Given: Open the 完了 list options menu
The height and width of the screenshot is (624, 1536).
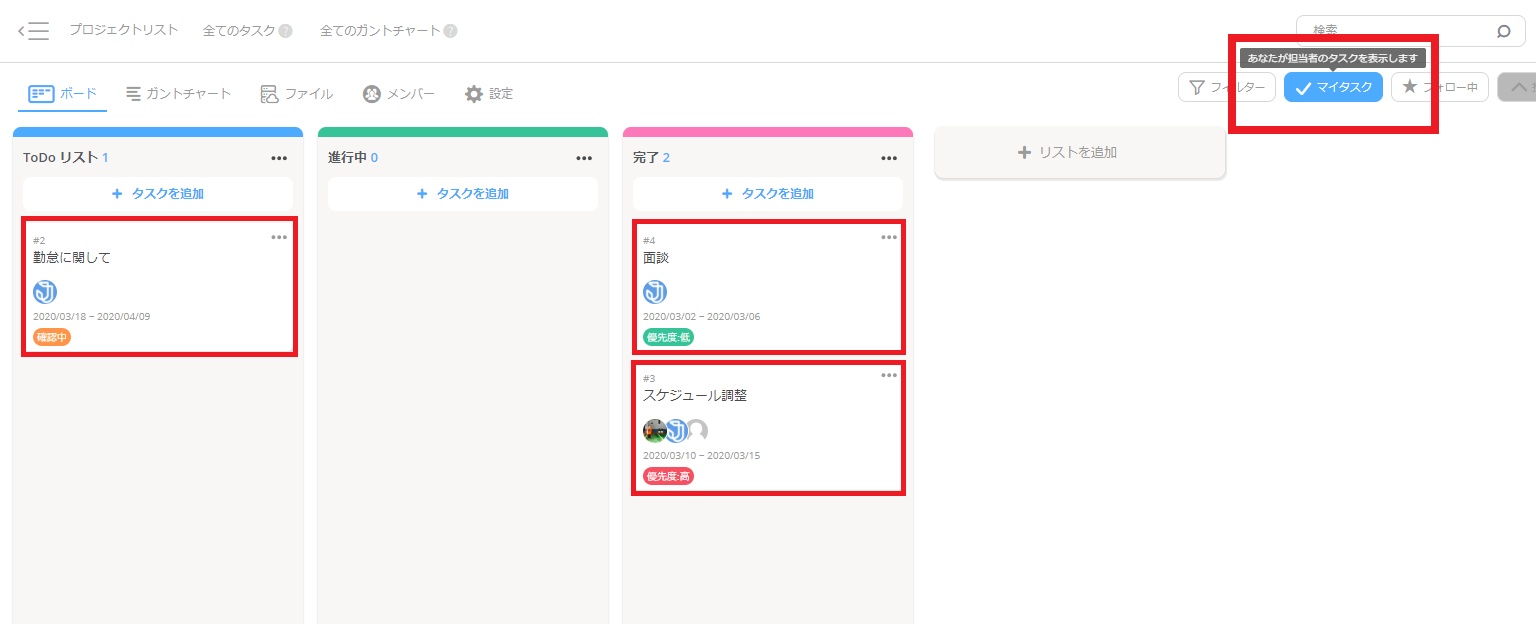Looking at the screenshot, I should pyautogui.click(x=888, y=157).
